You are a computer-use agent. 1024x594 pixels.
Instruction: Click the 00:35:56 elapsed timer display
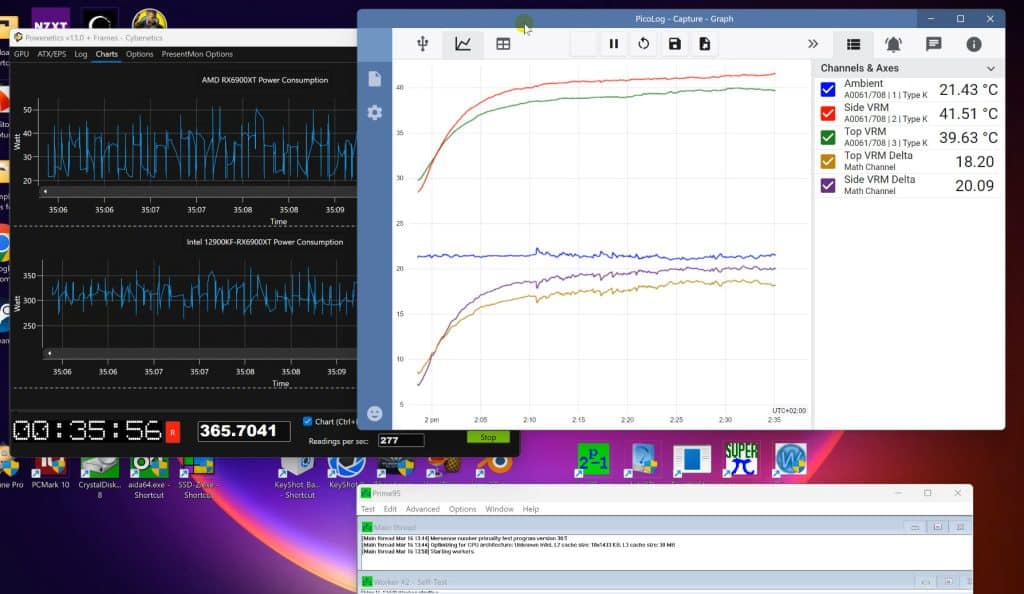tap(87, 431)
